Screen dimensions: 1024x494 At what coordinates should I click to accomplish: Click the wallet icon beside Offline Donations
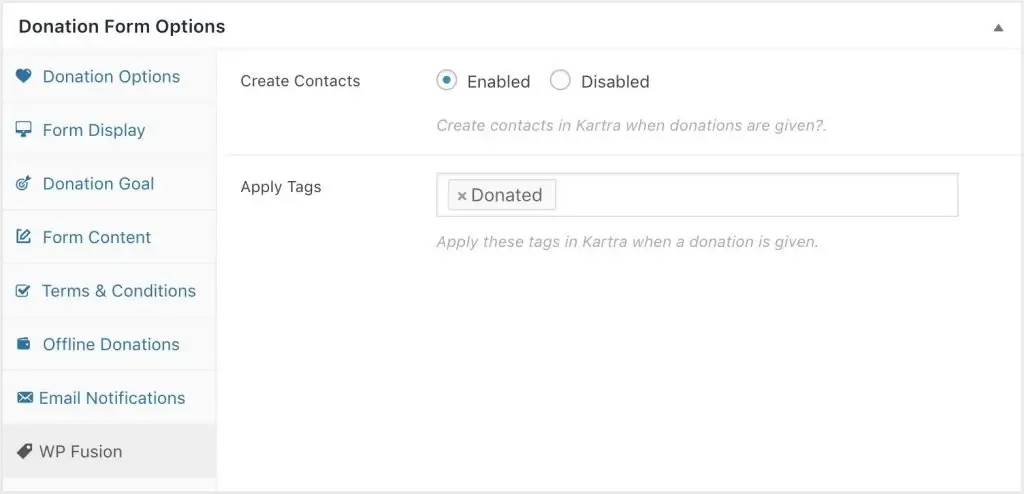coord(24,344)
